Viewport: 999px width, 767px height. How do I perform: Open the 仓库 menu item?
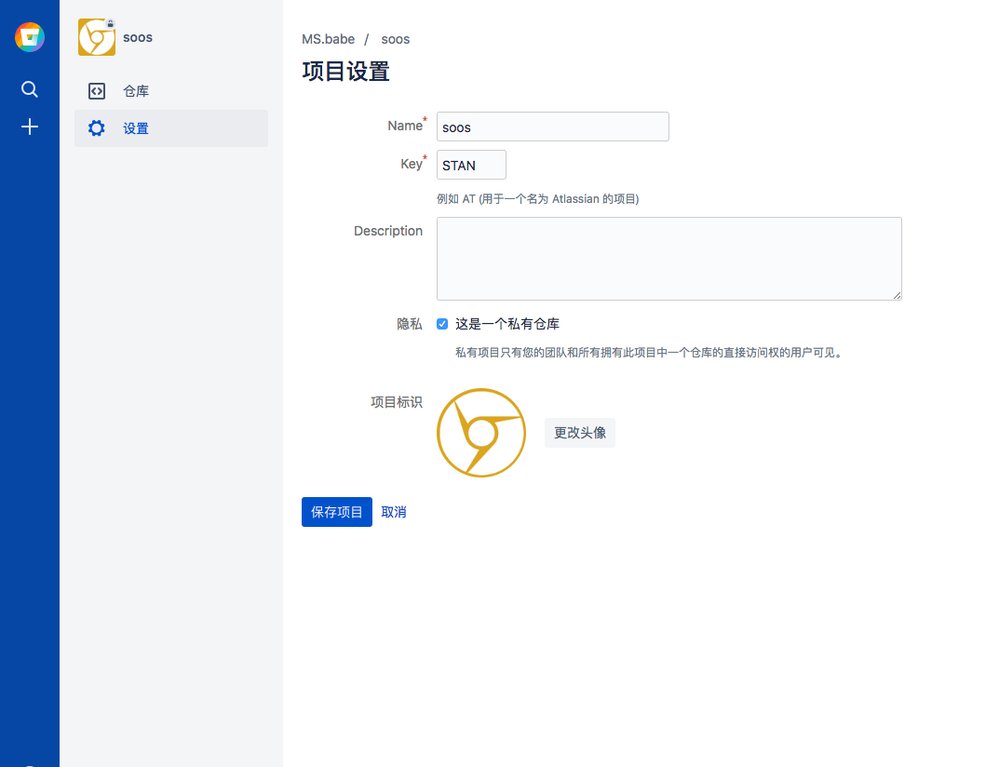tap(136, 91)
